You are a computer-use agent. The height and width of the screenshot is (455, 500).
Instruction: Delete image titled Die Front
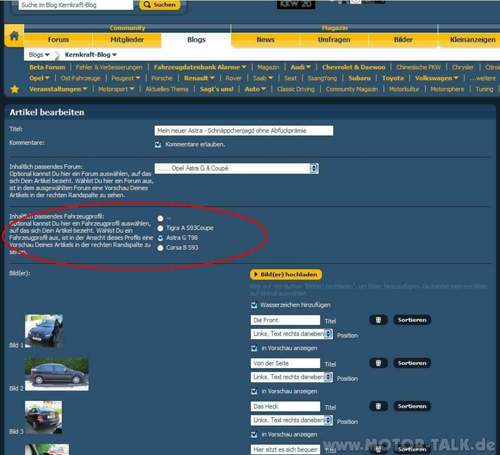[378, 320]
